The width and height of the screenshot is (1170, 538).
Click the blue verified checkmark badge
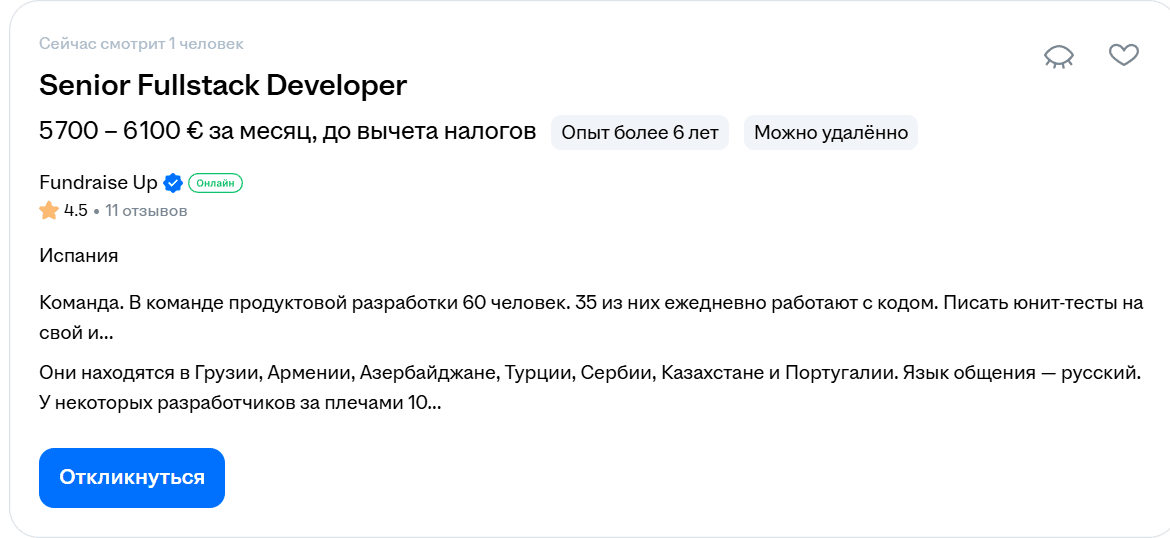point(173,183)
